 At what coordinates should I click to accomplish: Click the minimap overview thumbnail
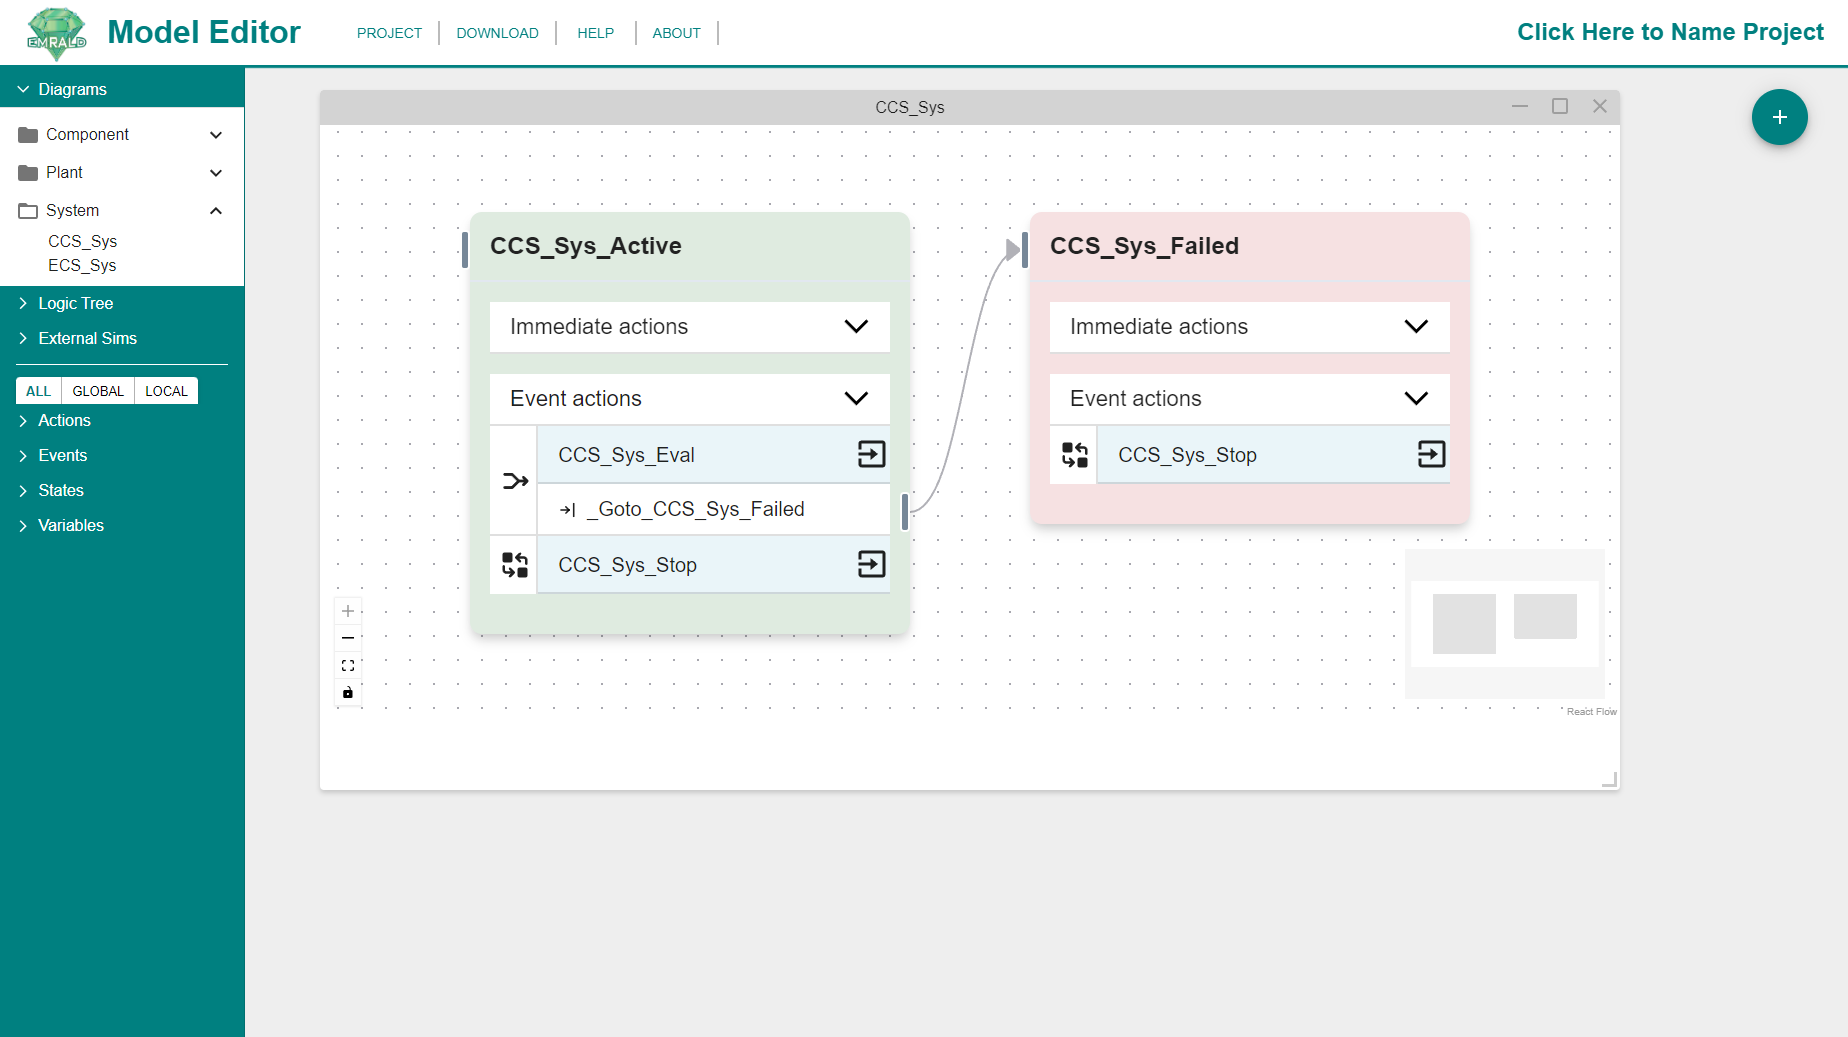[1505, 624]
